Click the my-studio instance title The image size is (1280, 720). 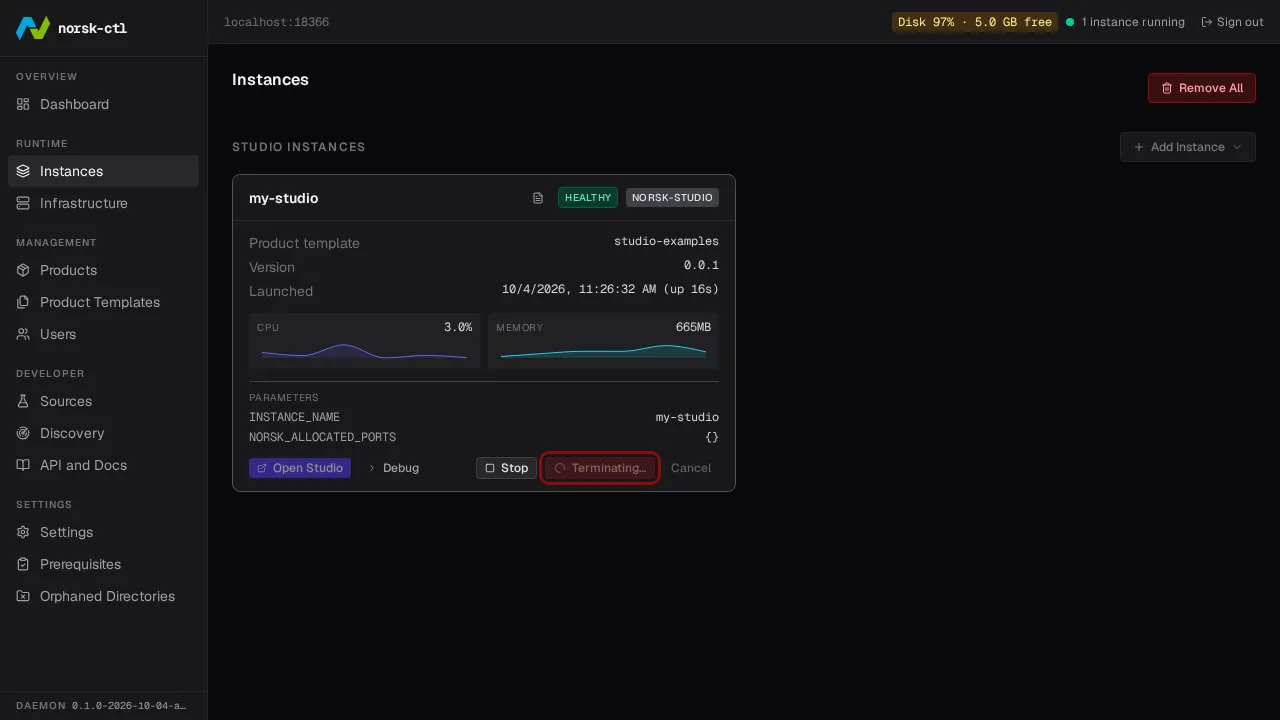pos(284,198)
